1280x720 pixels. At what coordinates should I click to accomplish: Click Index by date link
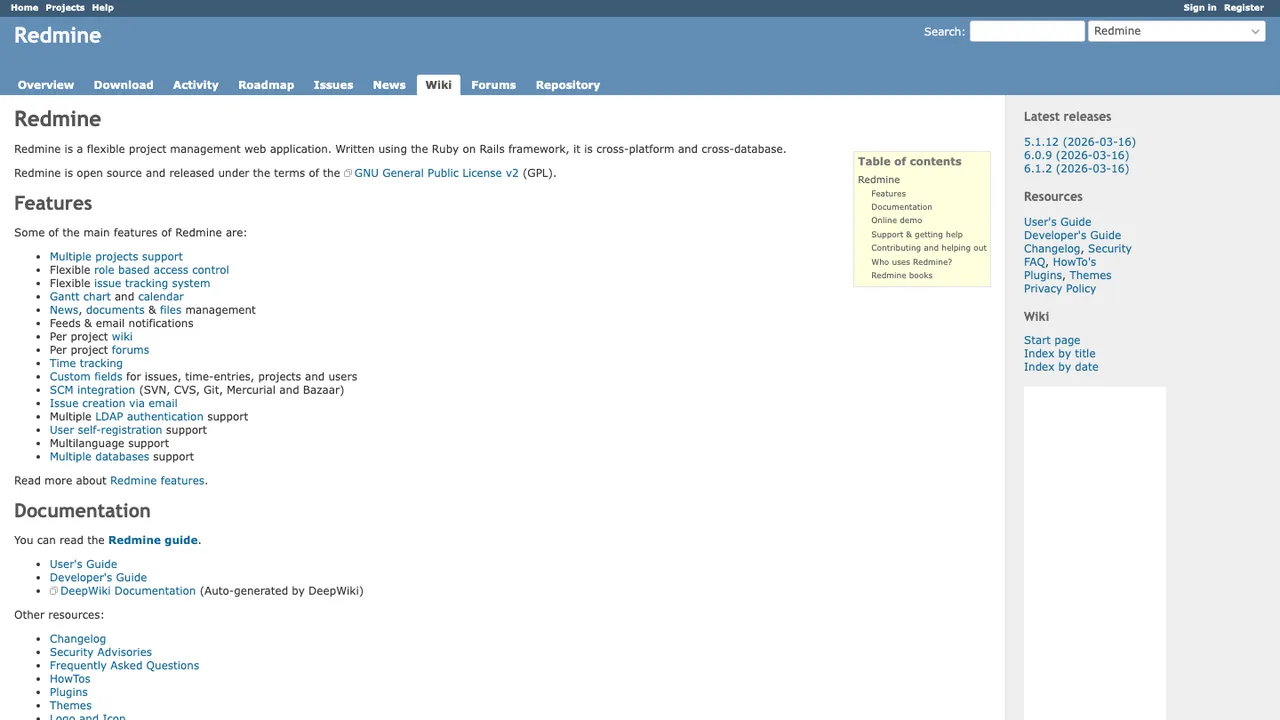tap(1061, 367)
